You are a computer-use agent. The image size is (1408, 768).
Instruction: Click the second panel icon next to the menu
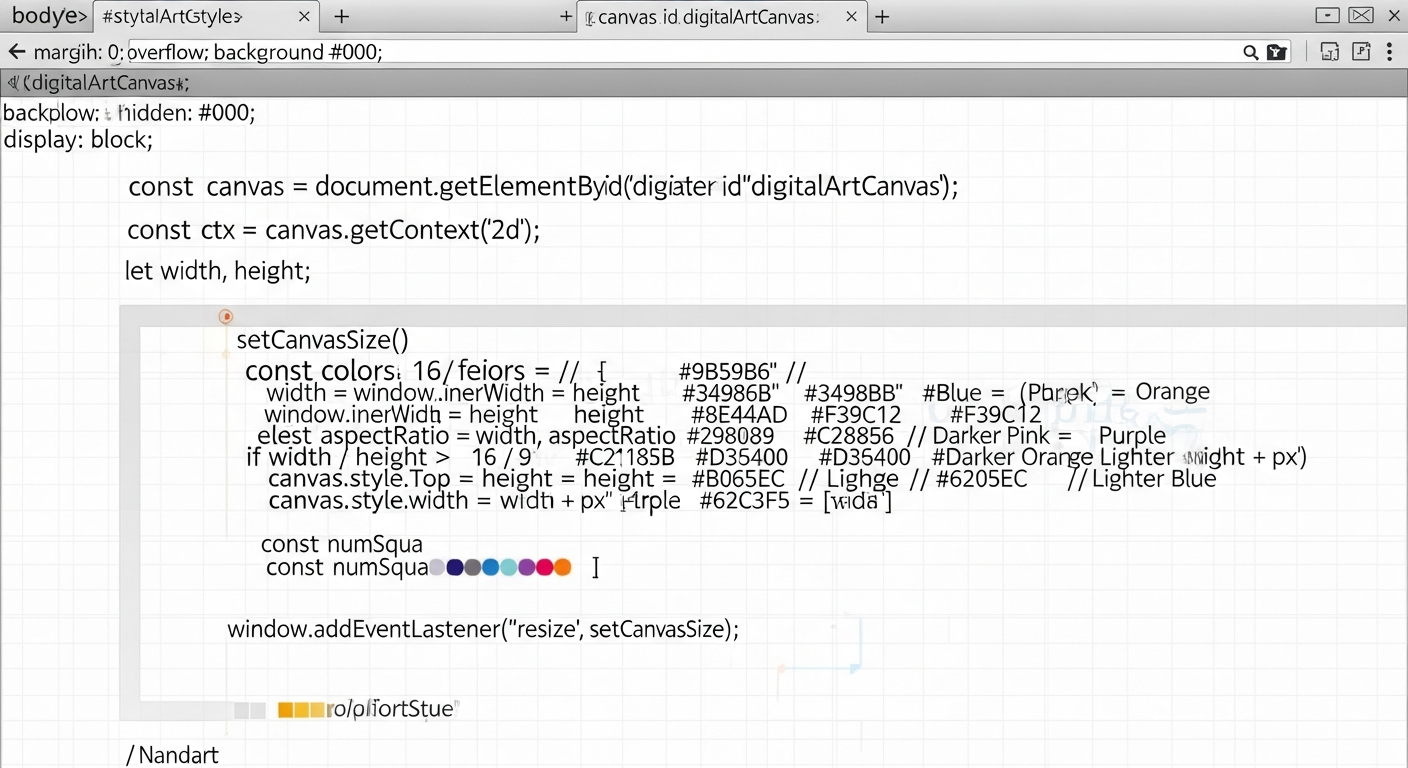1360,52
